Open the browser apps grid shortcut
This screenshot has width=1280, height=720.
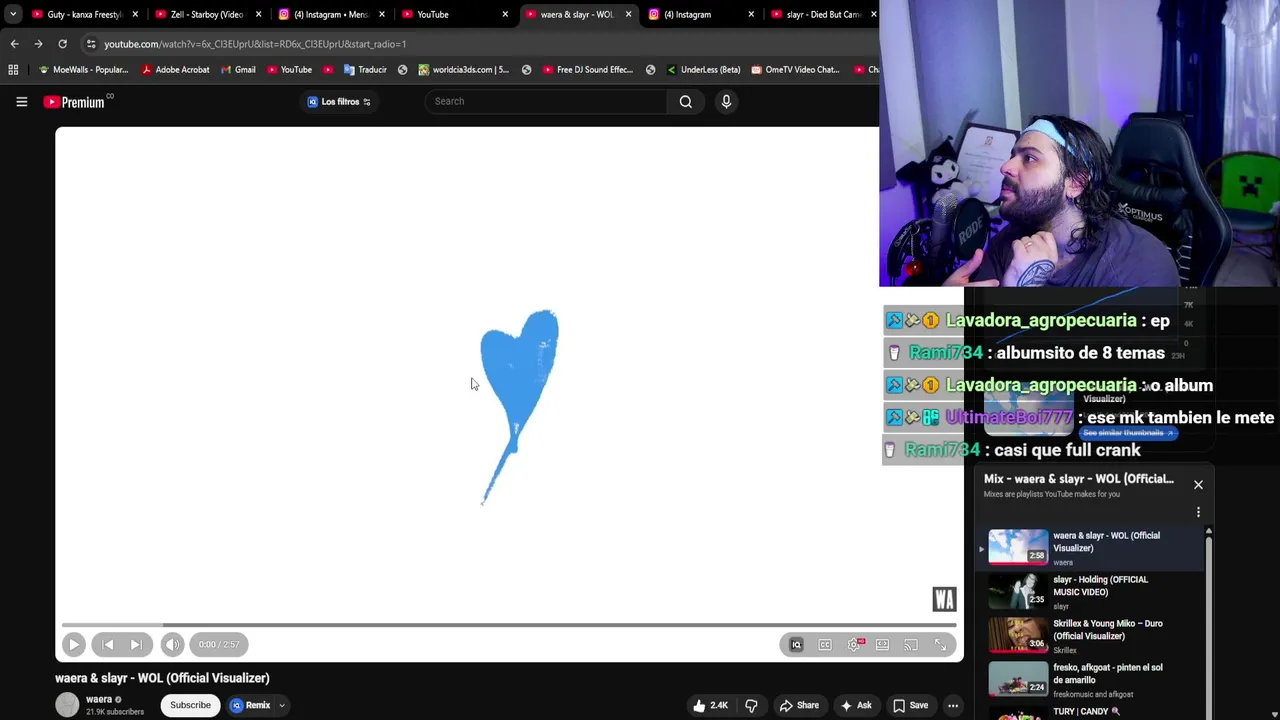(13, 70)
